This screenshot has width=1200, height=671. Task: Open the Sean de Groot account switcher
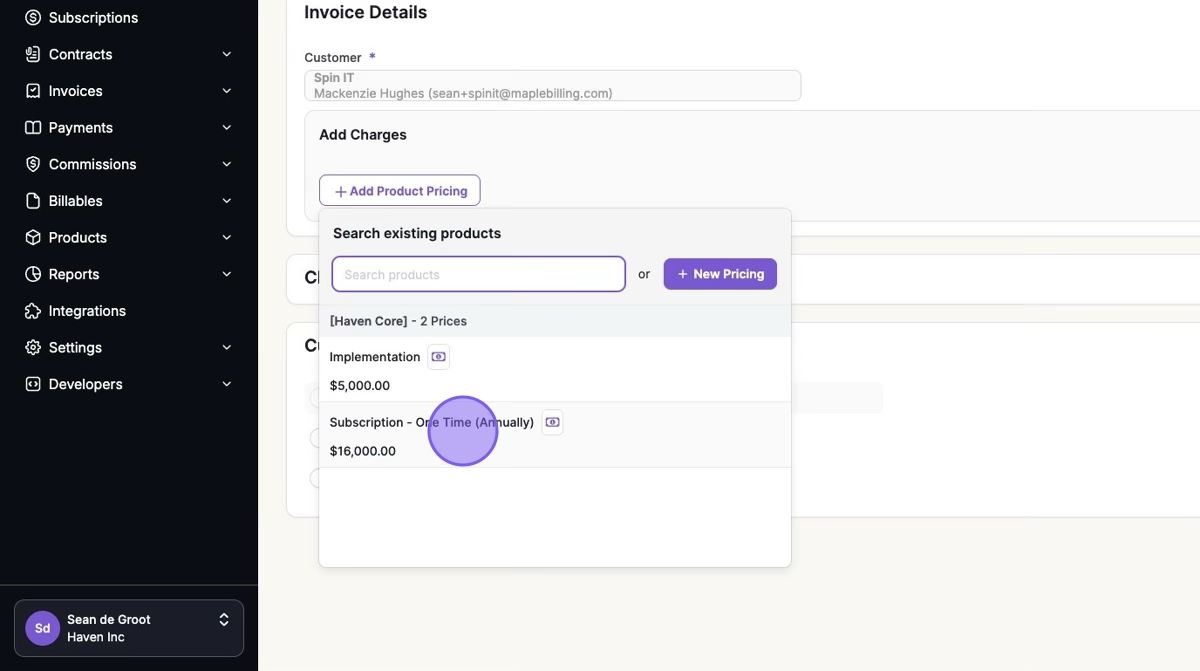(x=129, y=628)
